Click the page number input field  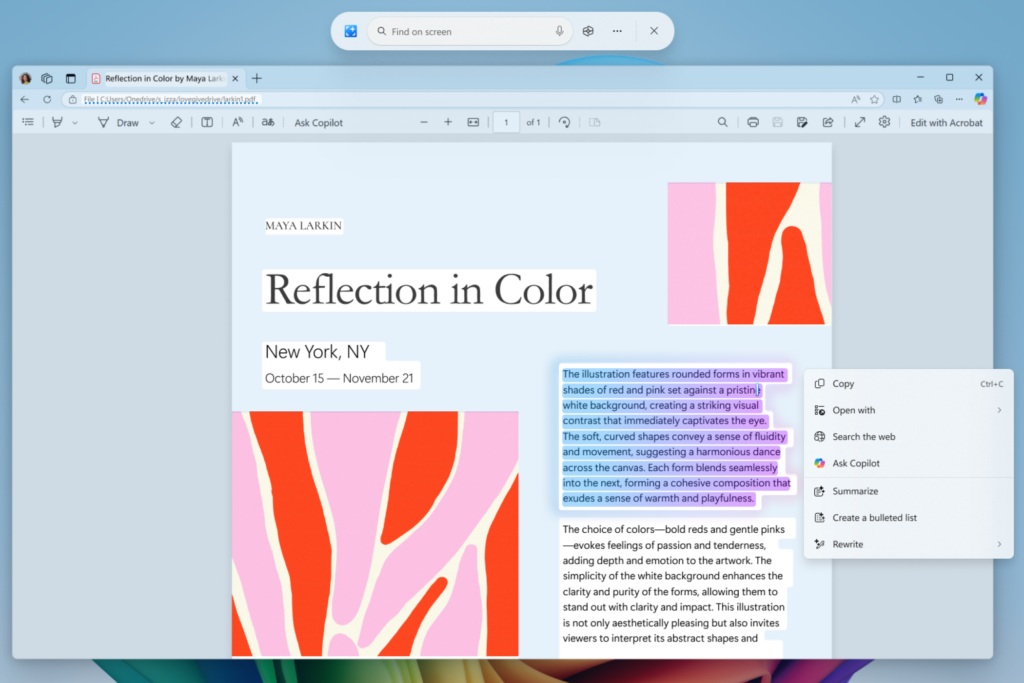[506, 121]
